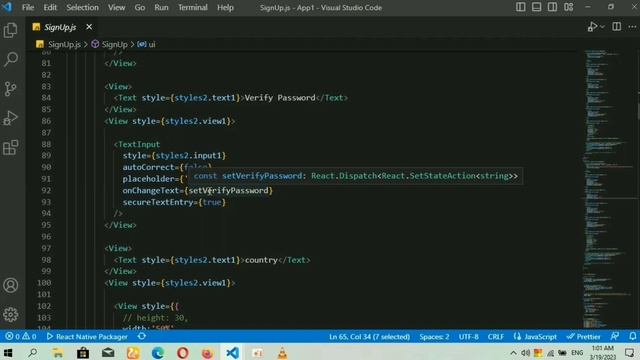
Task: Change language mode JavaScript
Action: click(536, 337)
